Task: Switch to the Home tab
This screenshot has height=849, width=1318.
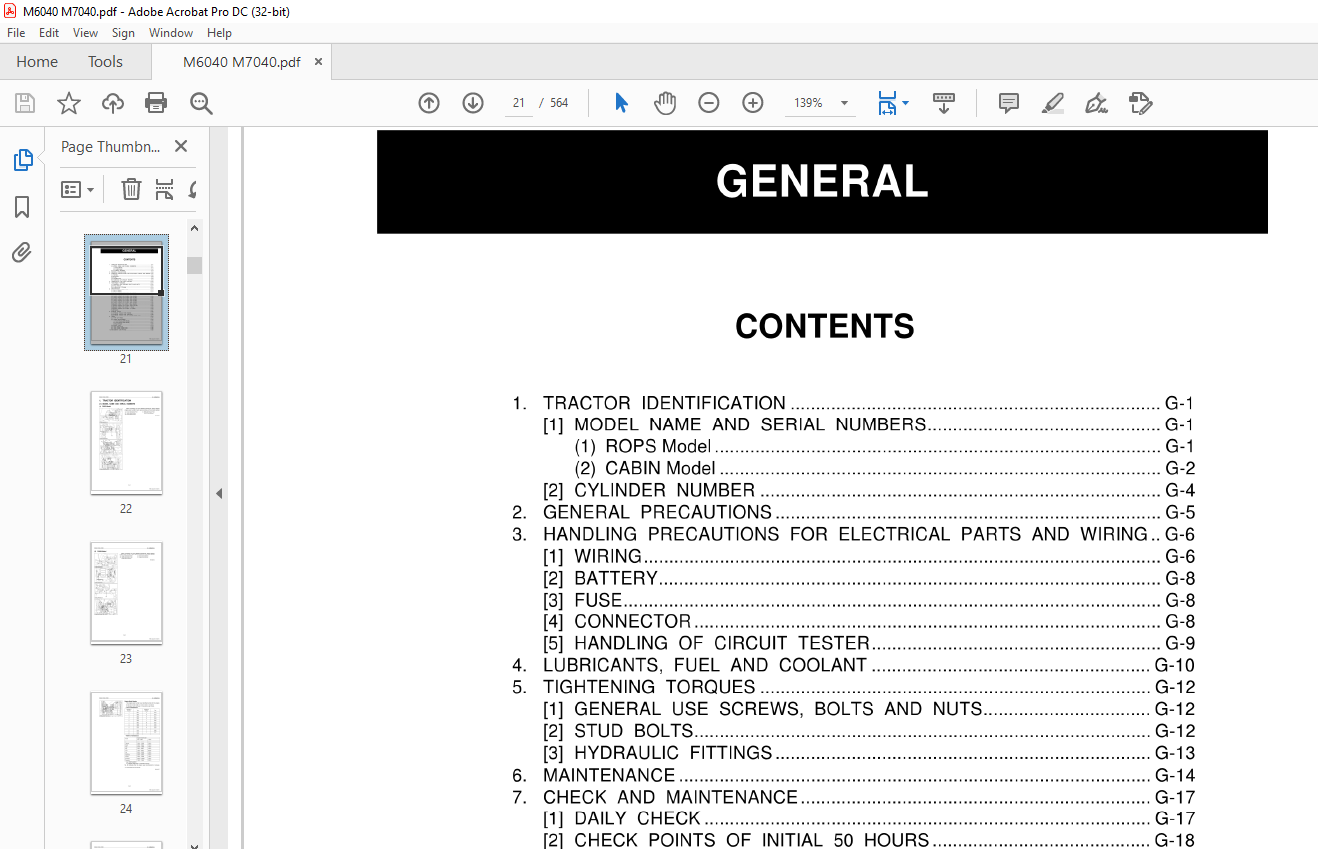Action: [37, 62]
